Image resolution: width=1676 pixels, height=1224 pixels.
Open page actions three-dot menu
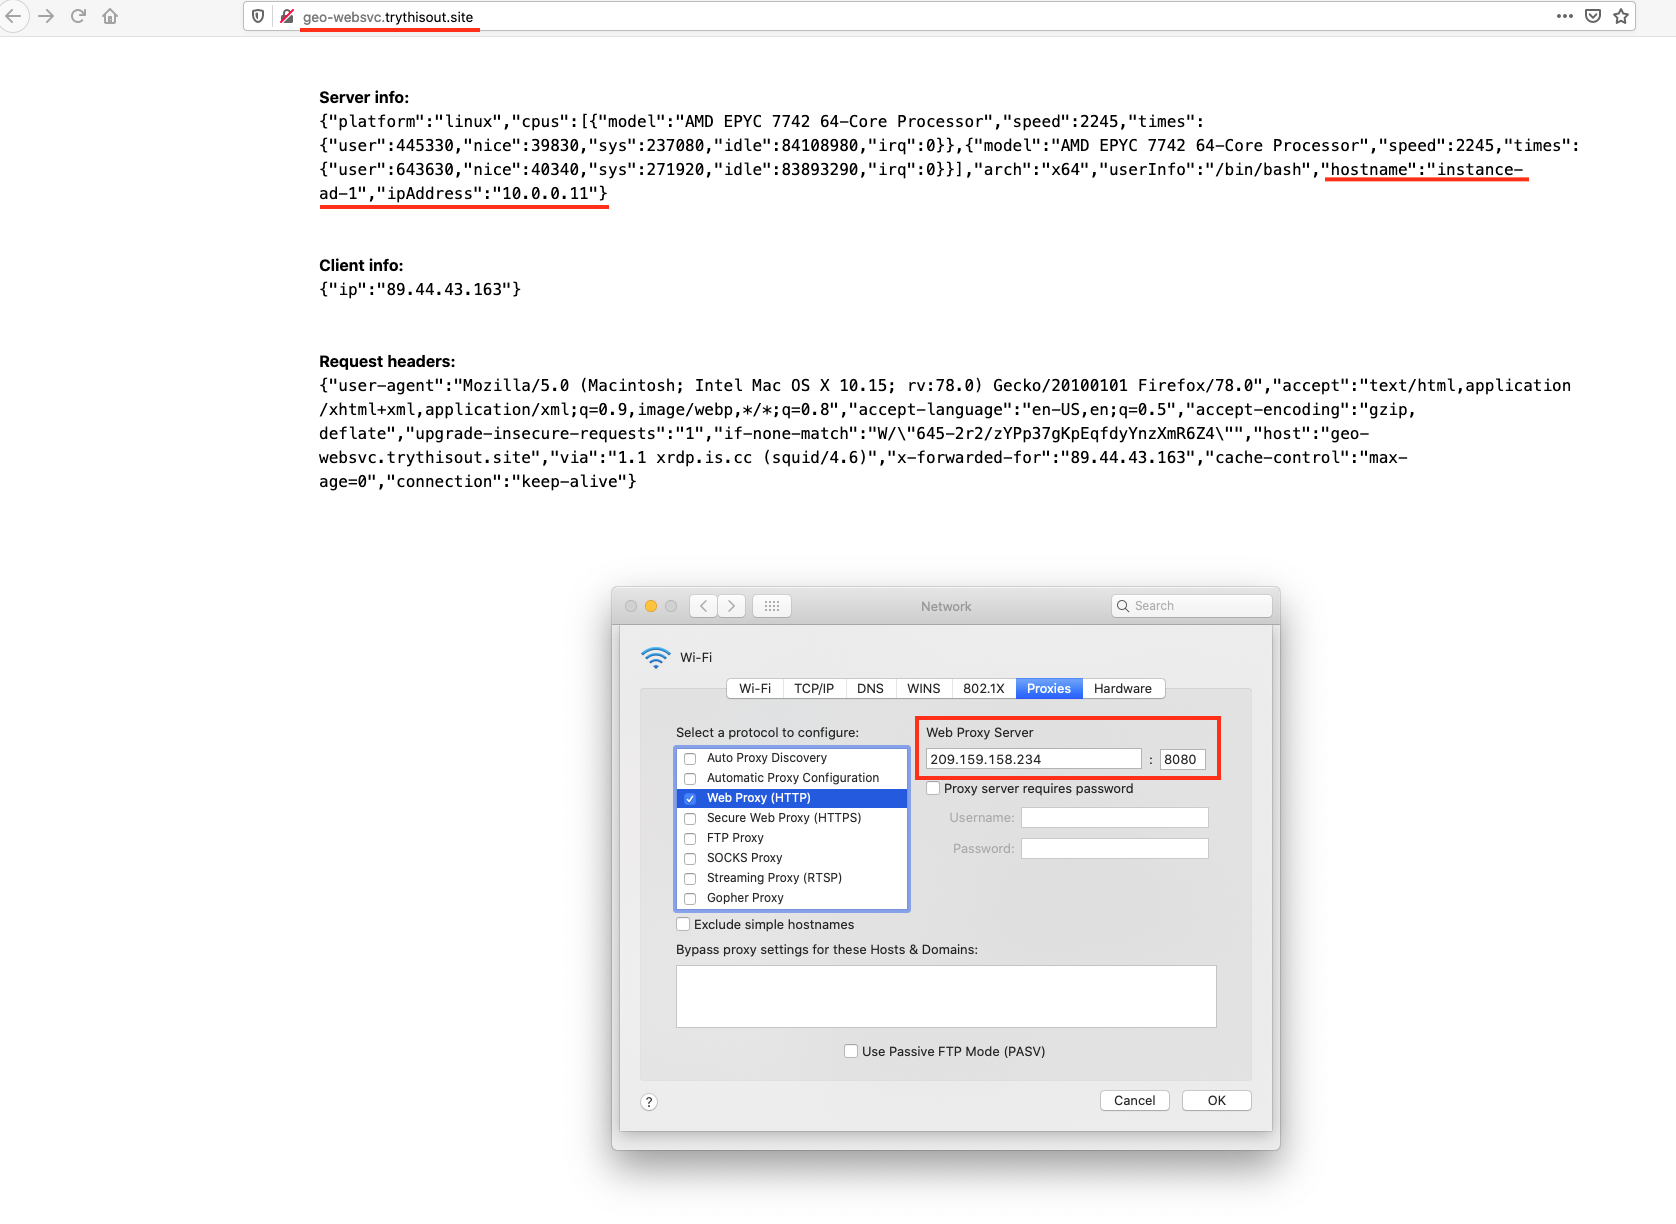point(1565,16)
